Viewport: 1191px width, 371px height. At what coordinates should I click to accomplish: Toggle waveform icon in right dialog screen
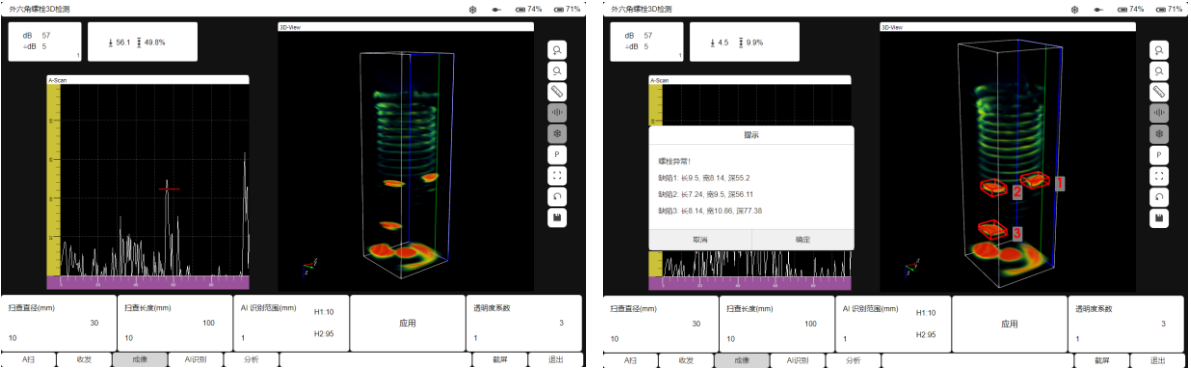click(x=1159, y=113)
